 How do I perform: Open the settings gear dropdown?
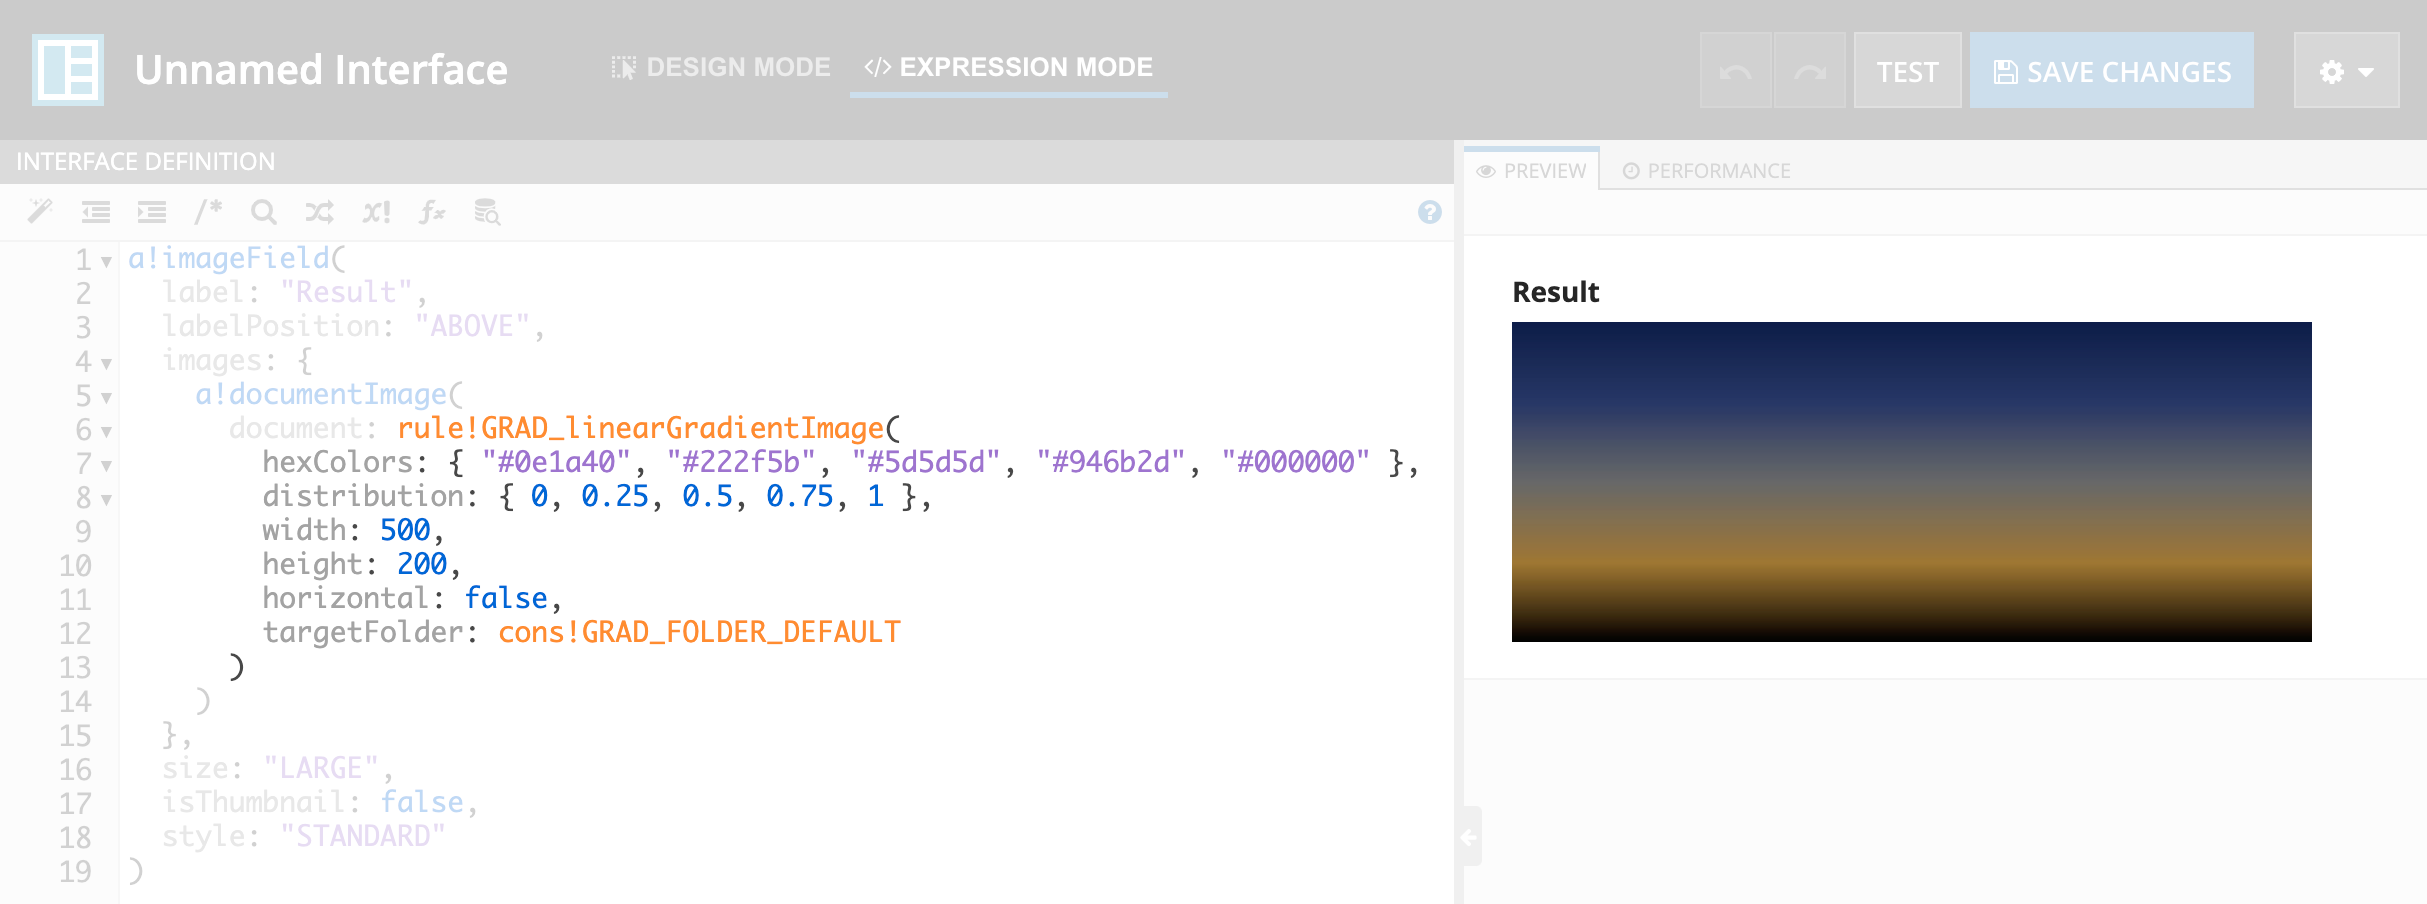[x=2346, y=71]
